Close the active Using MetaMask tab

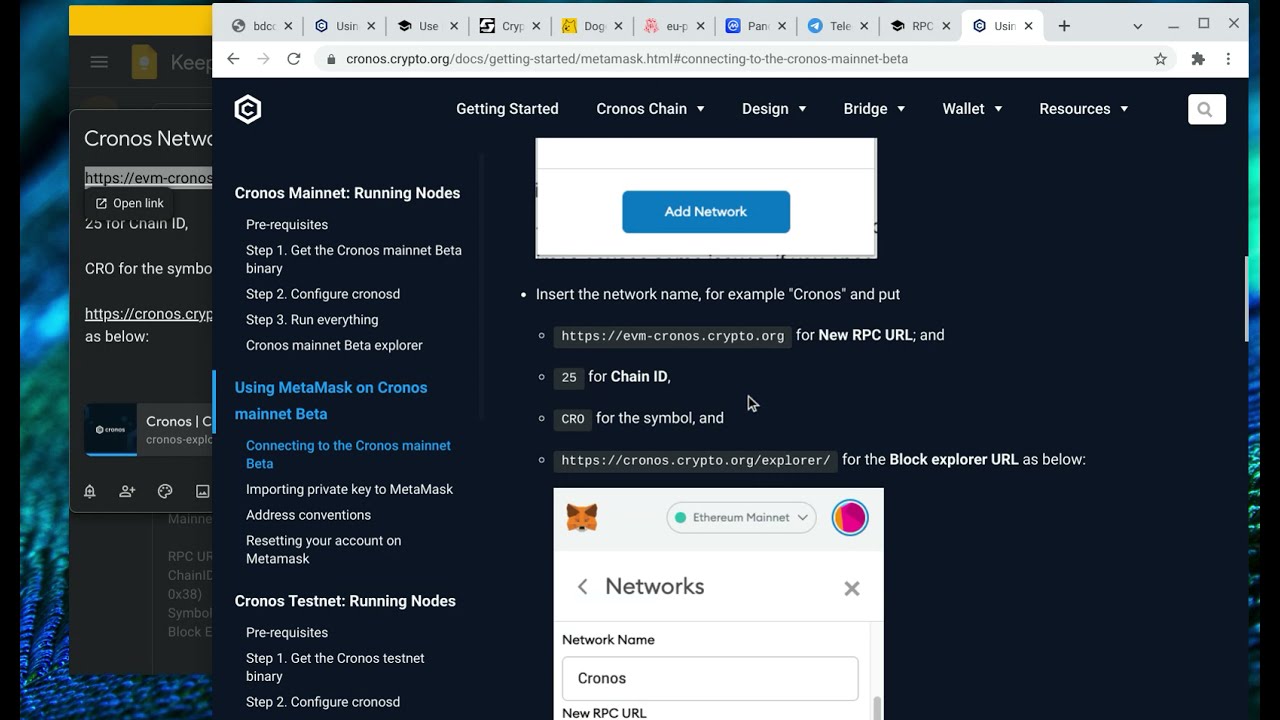pyautogui.click(x=1028, y=26)
